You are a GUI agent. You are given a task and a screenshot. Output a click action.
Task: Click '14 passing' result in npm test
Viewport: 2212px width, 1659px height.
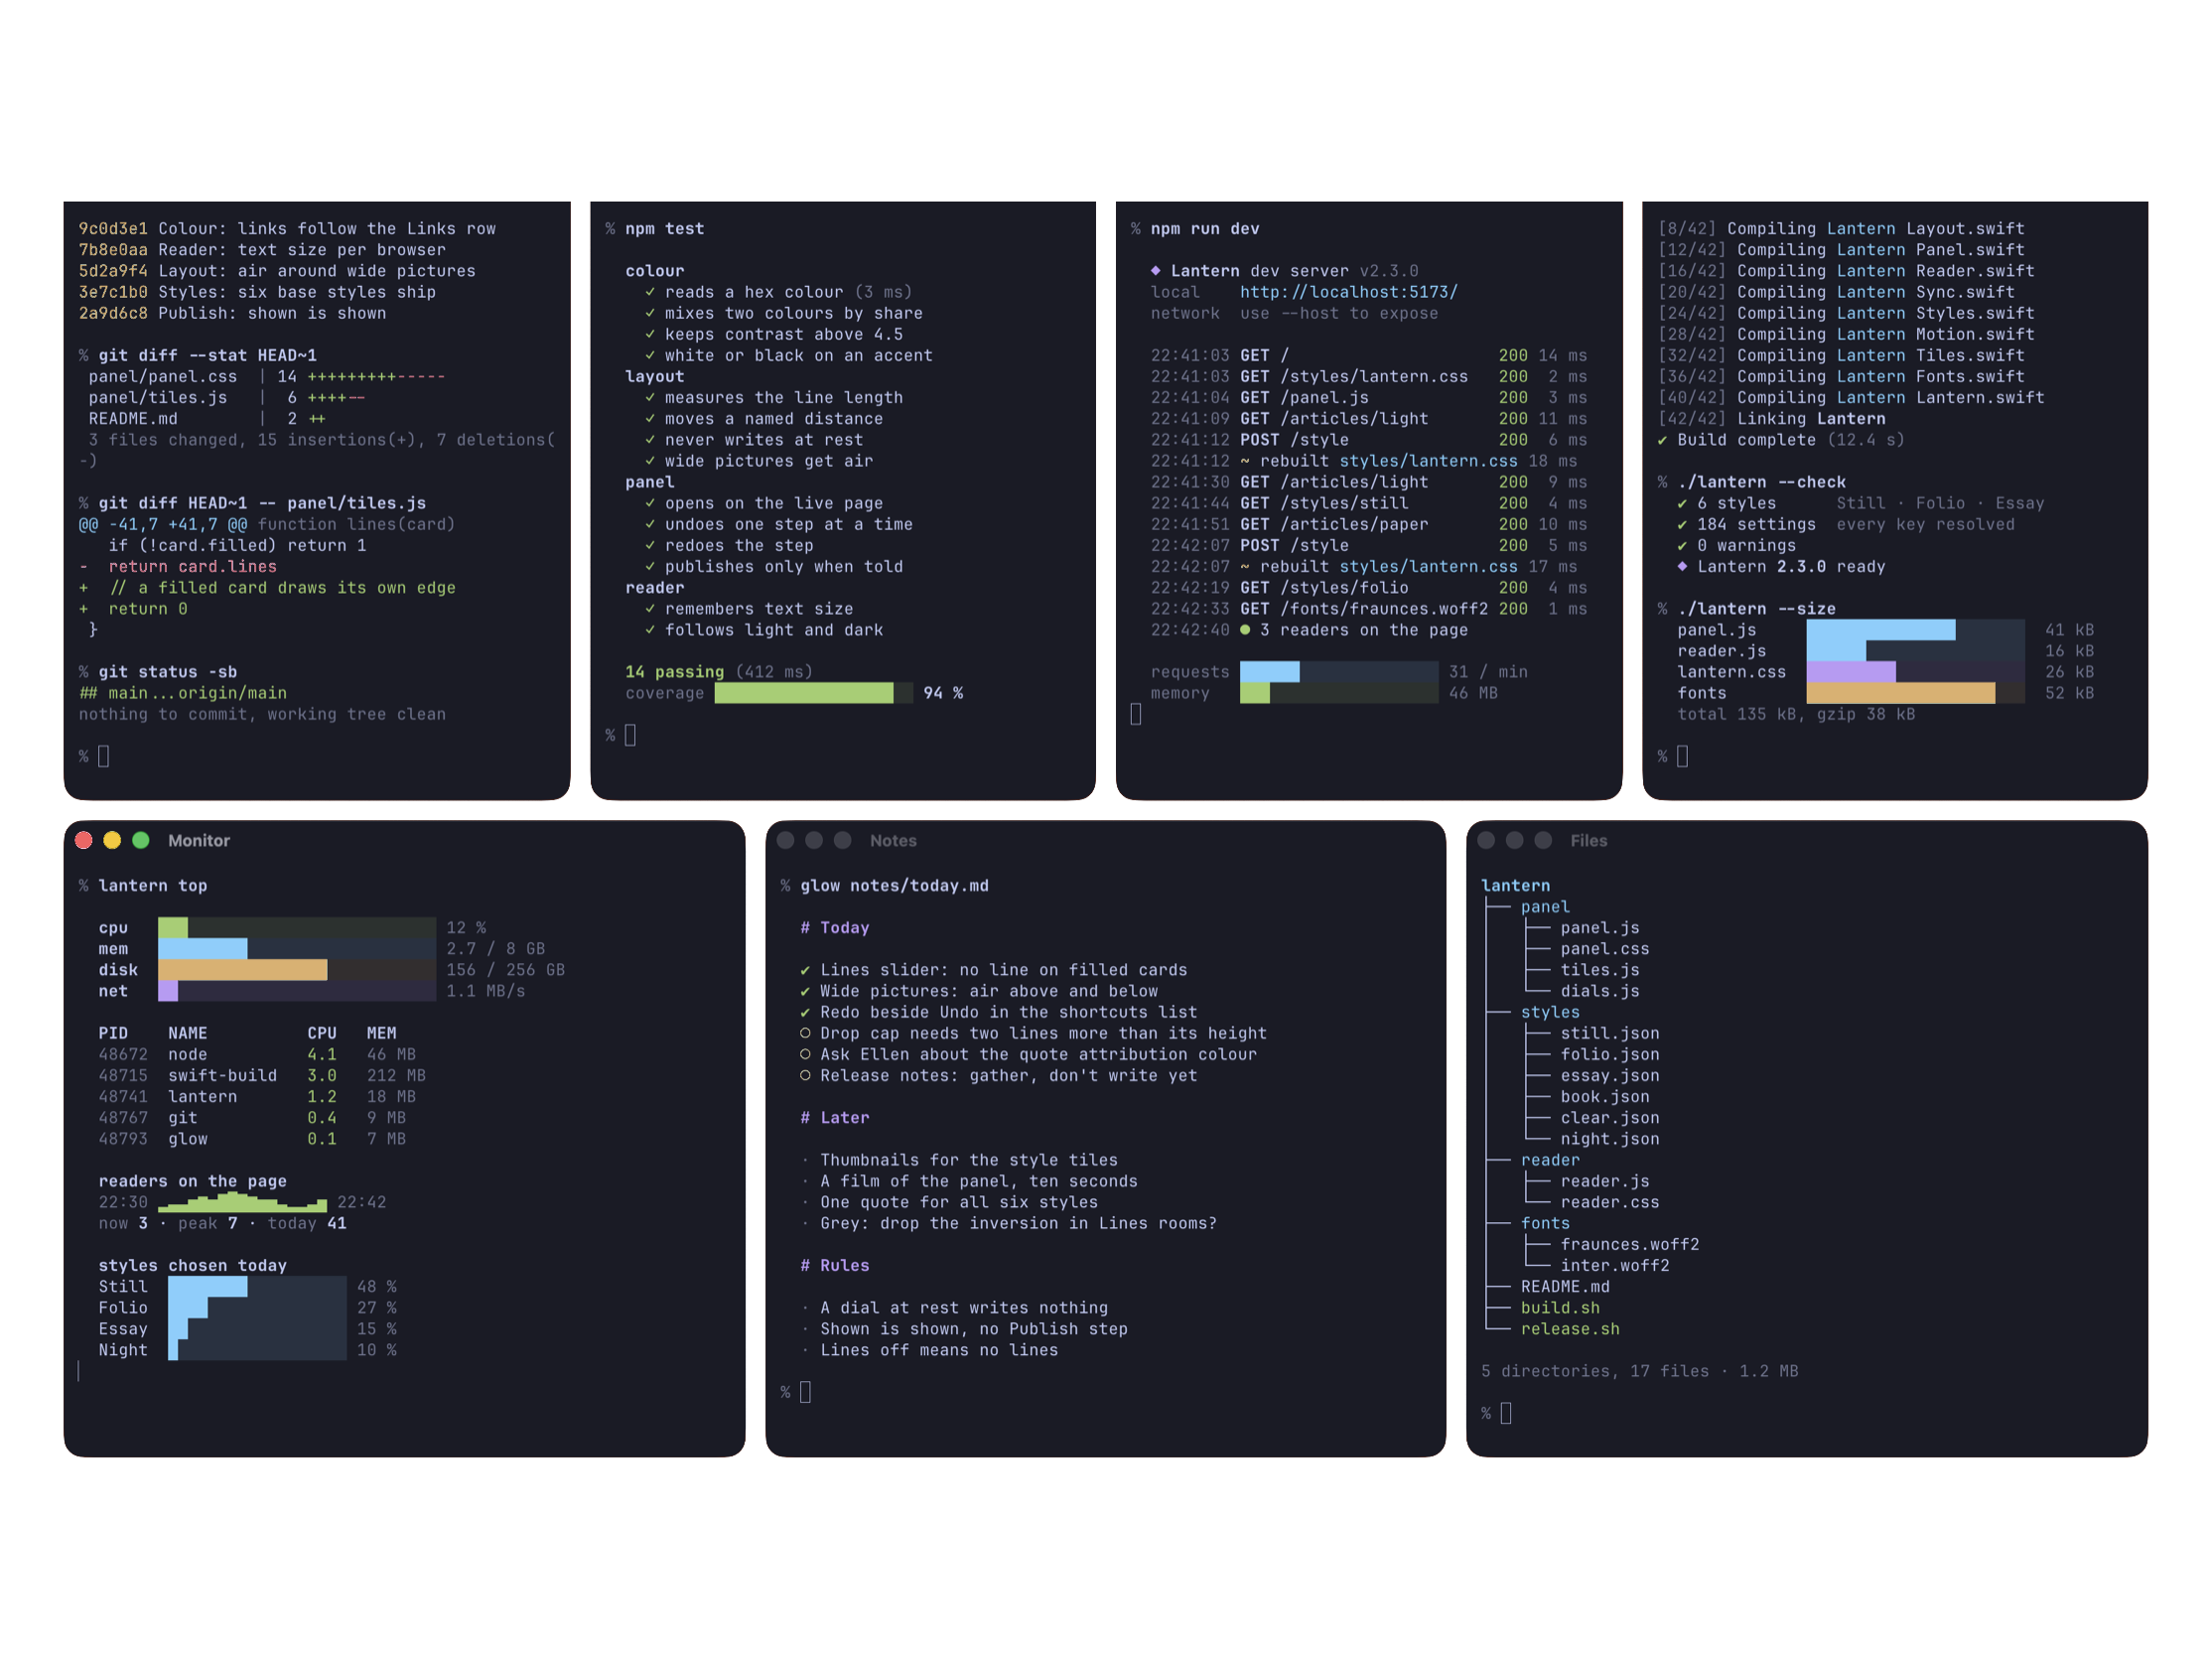675,672
